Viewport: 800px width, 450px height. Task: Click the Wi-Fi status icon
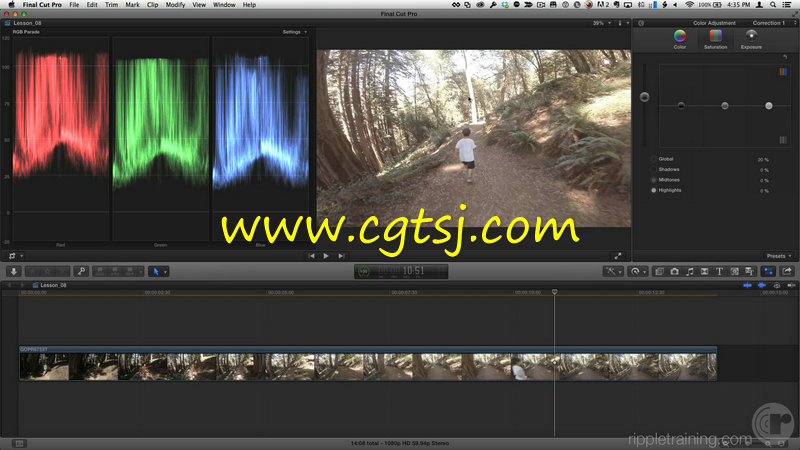tap(689, 5)
